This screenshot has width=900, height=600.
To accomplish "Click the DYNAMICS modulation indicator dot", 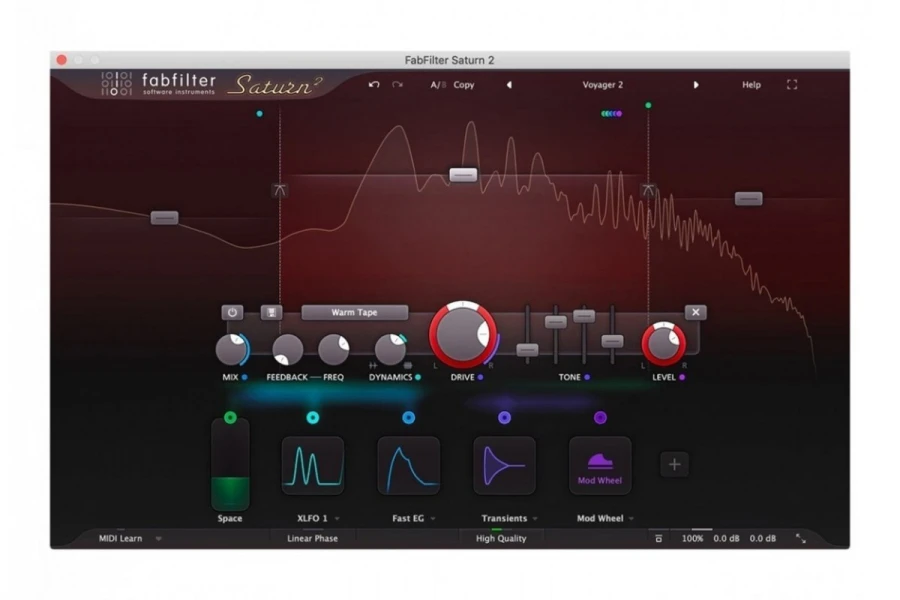I will tap(418, 377).
